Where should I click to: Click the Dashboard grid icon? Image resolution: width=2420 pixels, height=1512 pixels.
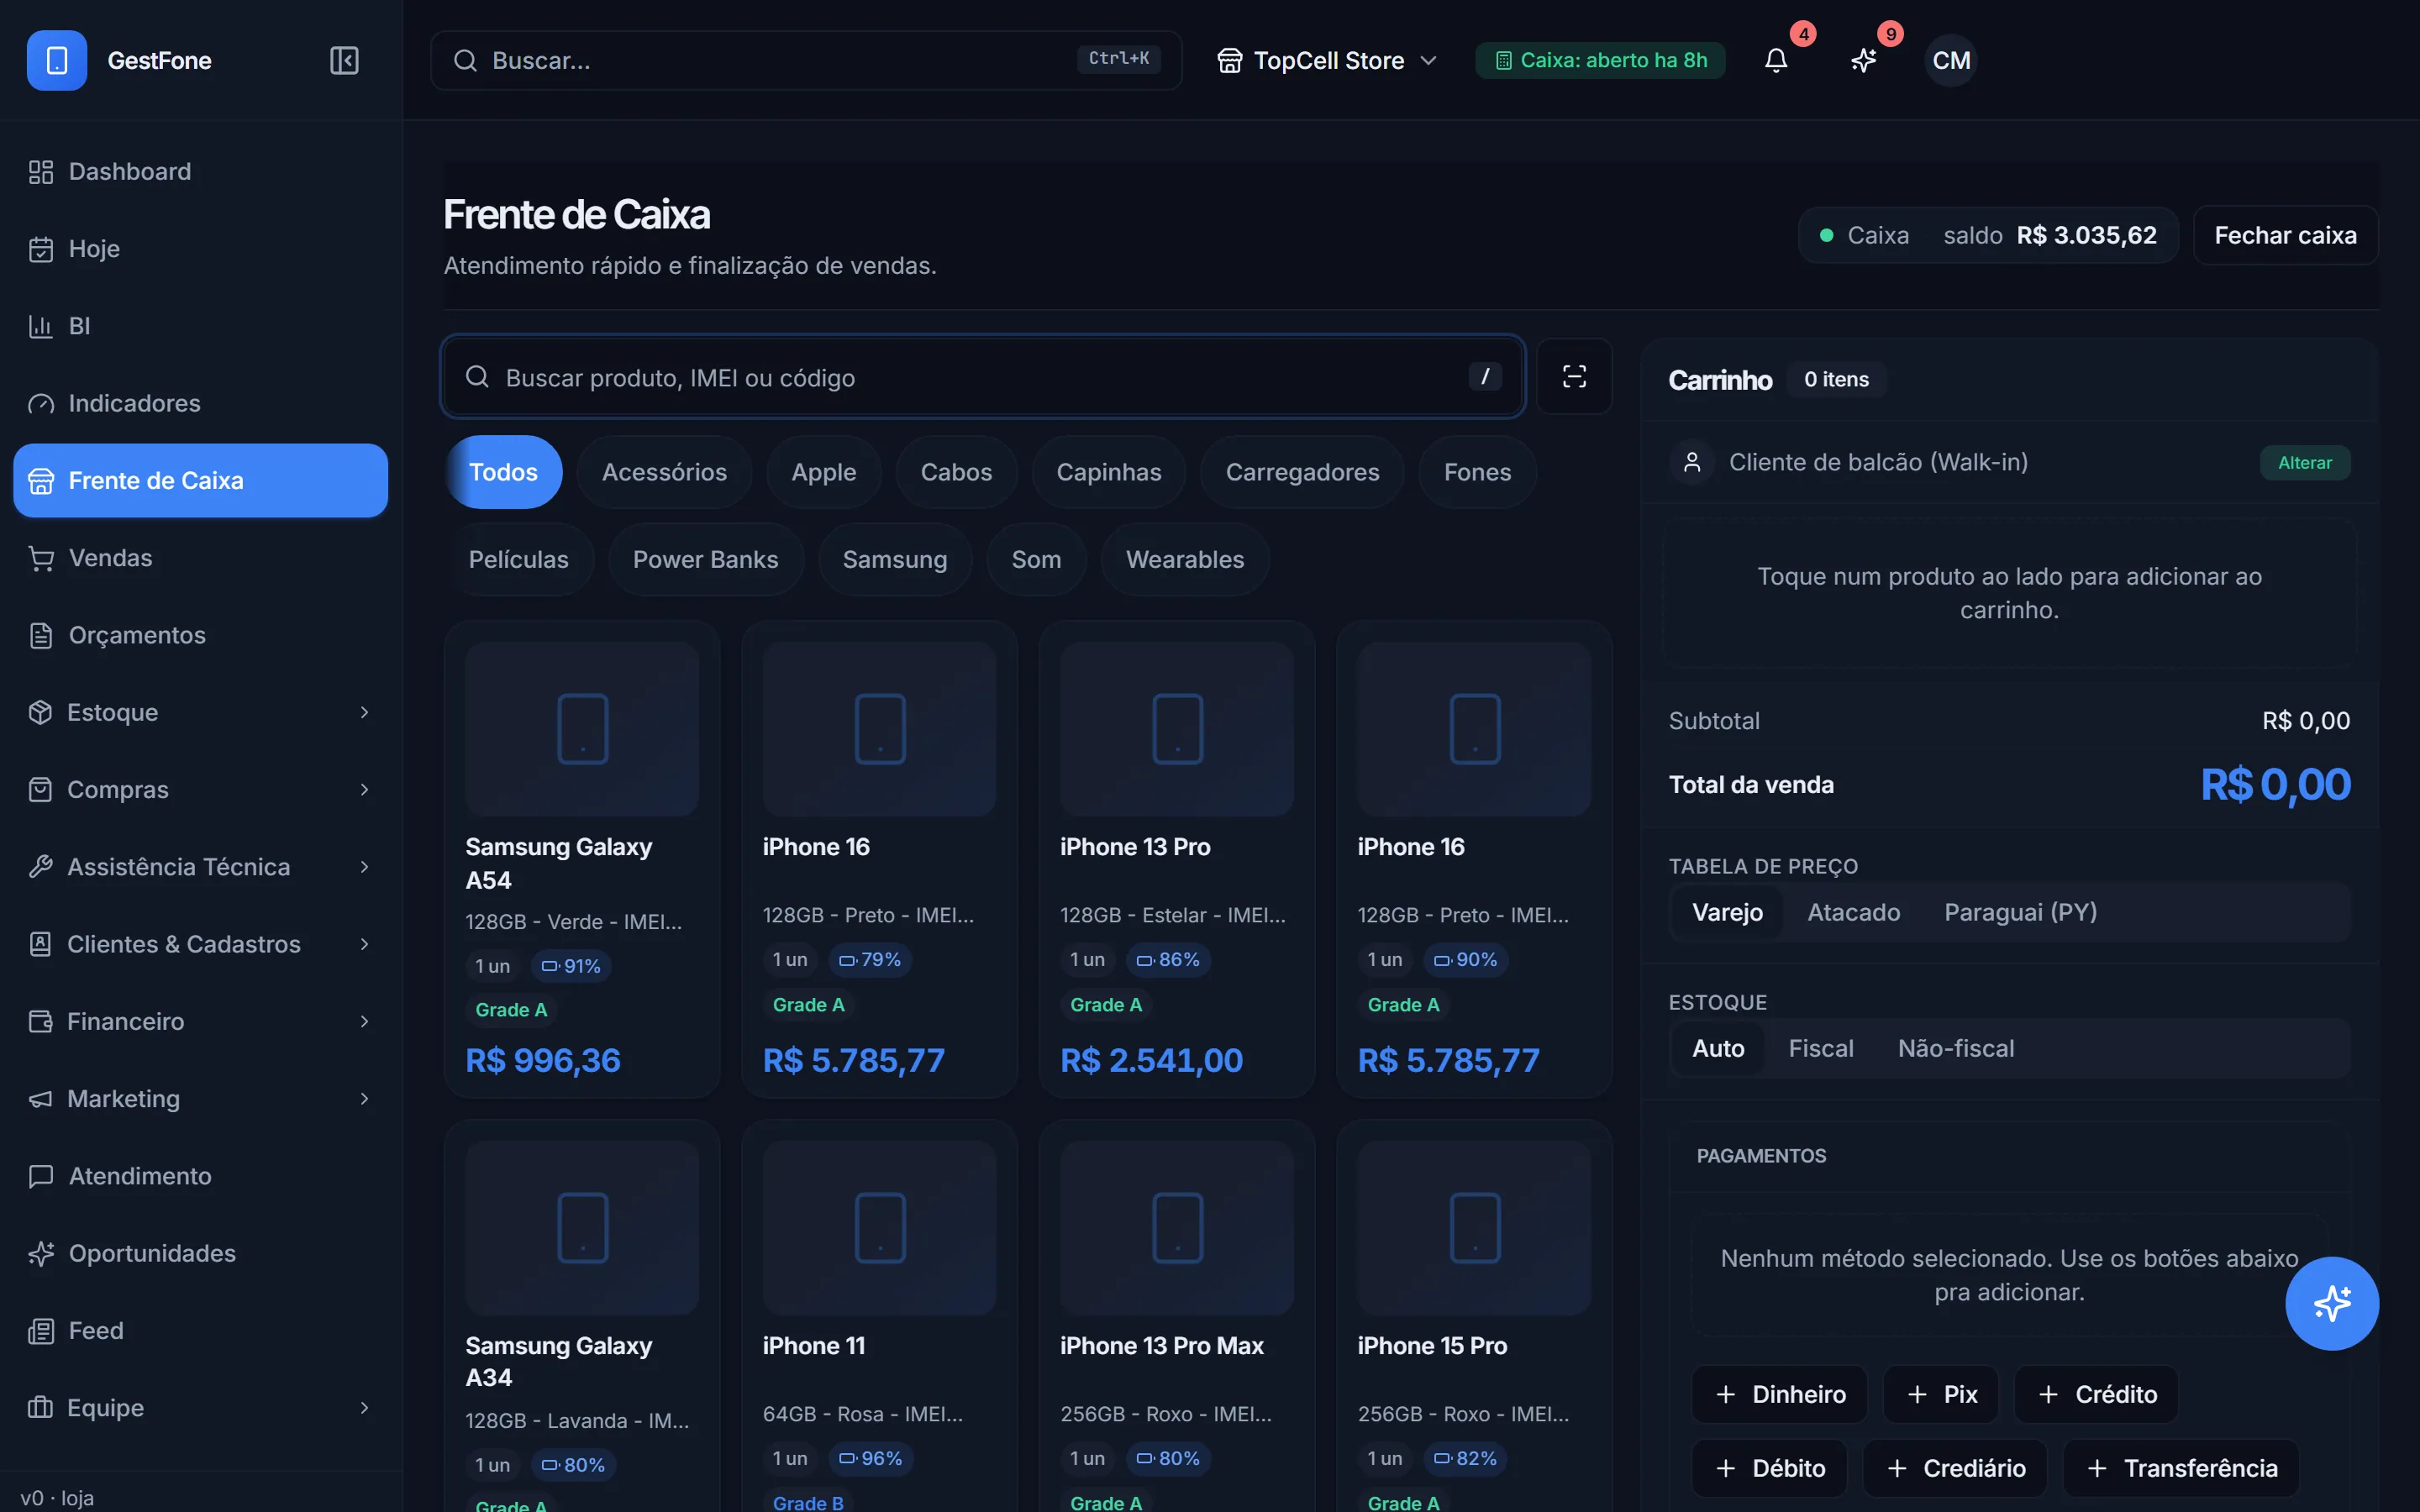coord(41,172)
